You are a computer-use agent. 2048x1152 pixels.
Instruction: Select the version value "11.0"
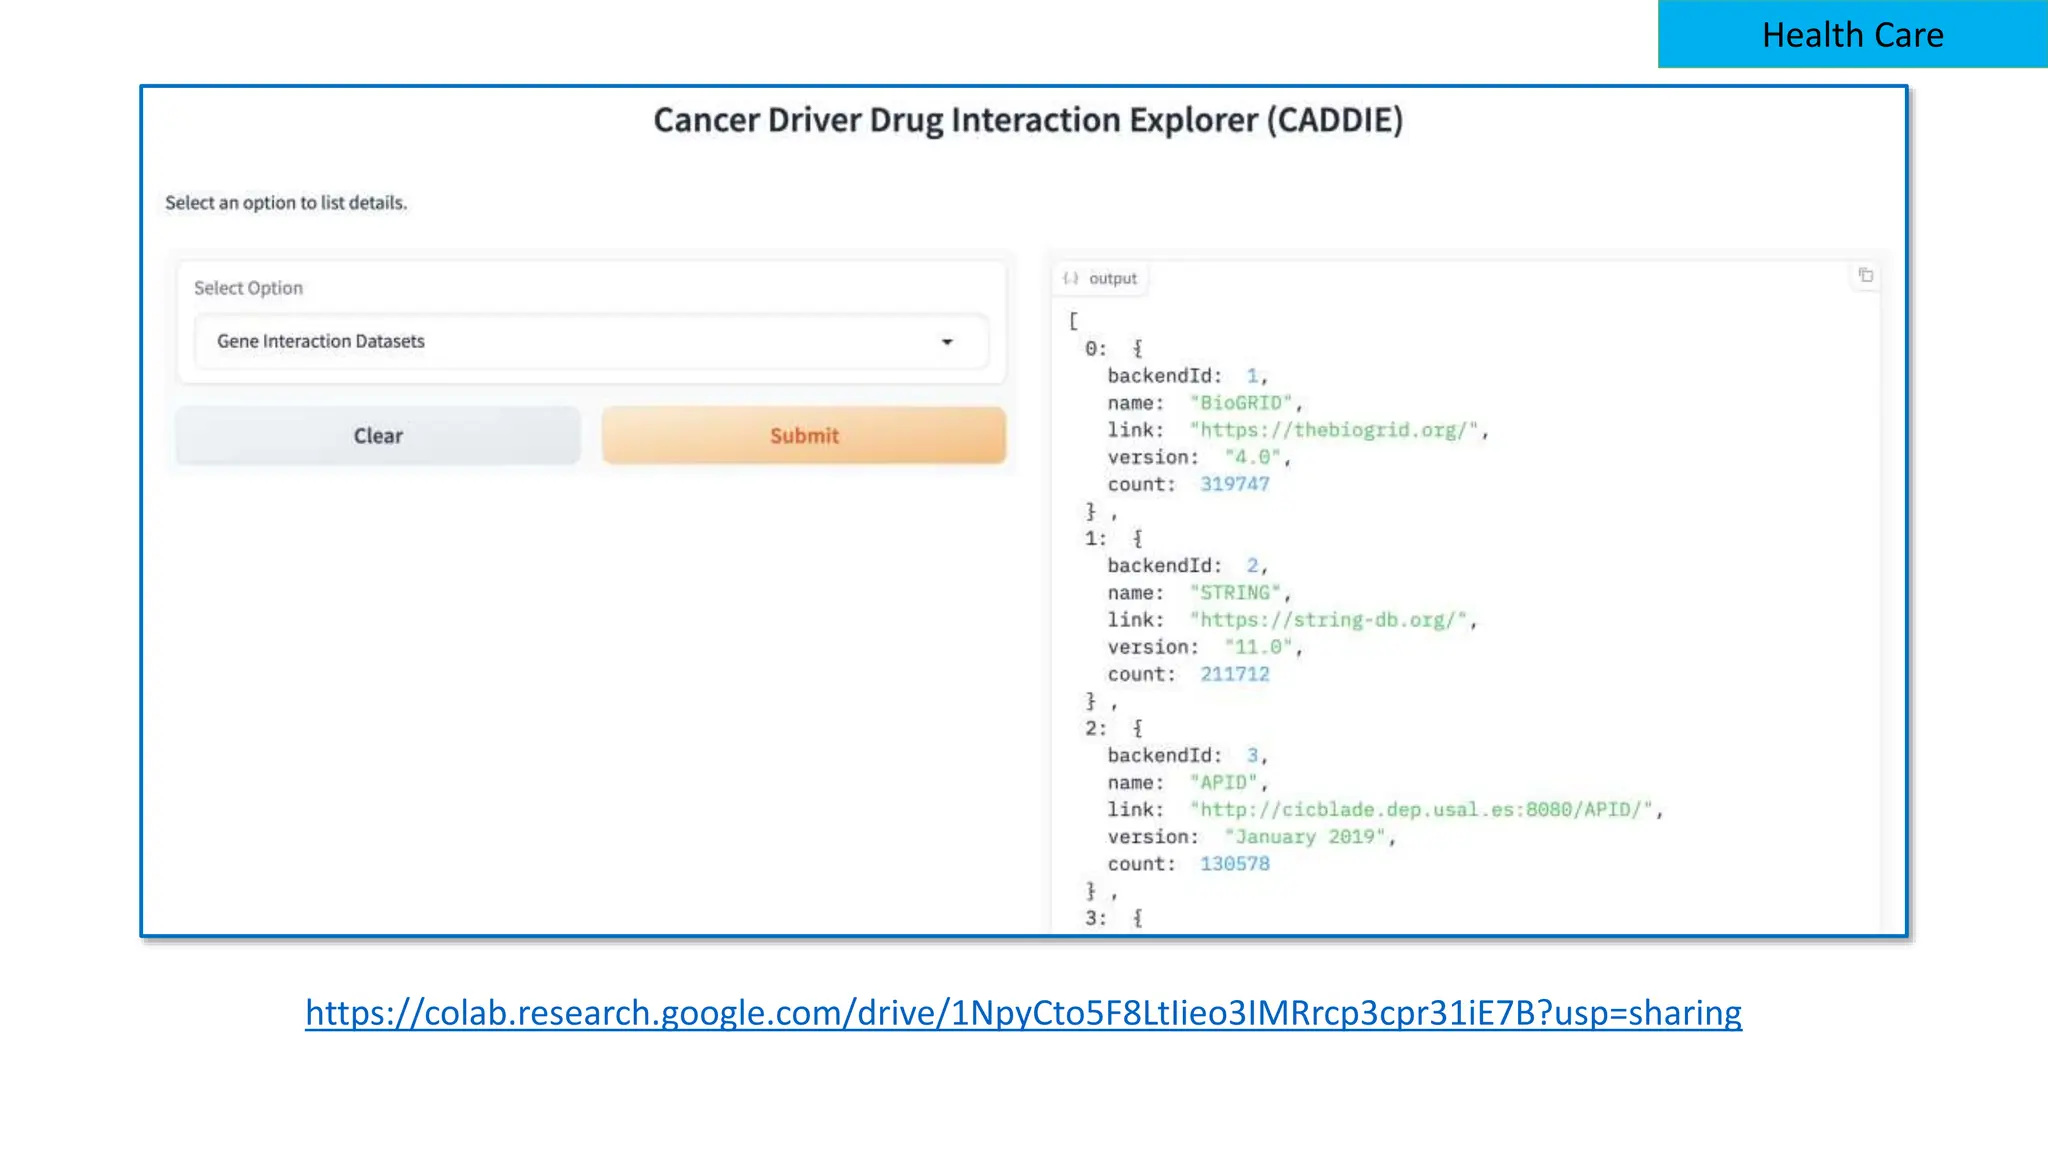1259,647
